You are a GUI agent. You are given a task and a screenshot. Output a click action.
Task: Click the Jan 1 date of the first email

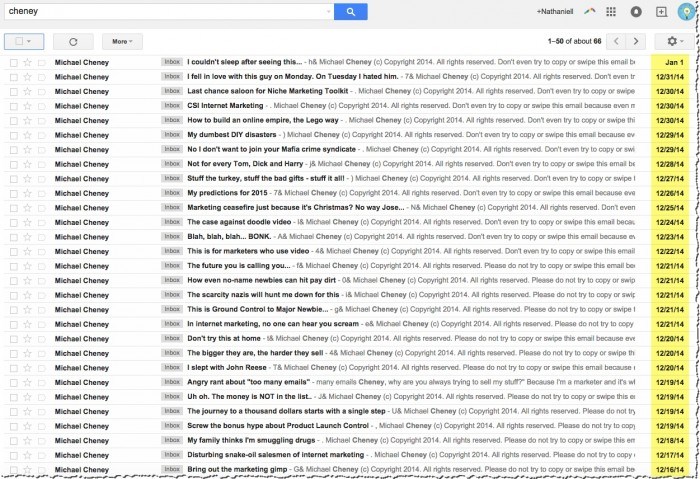point(674,62)
